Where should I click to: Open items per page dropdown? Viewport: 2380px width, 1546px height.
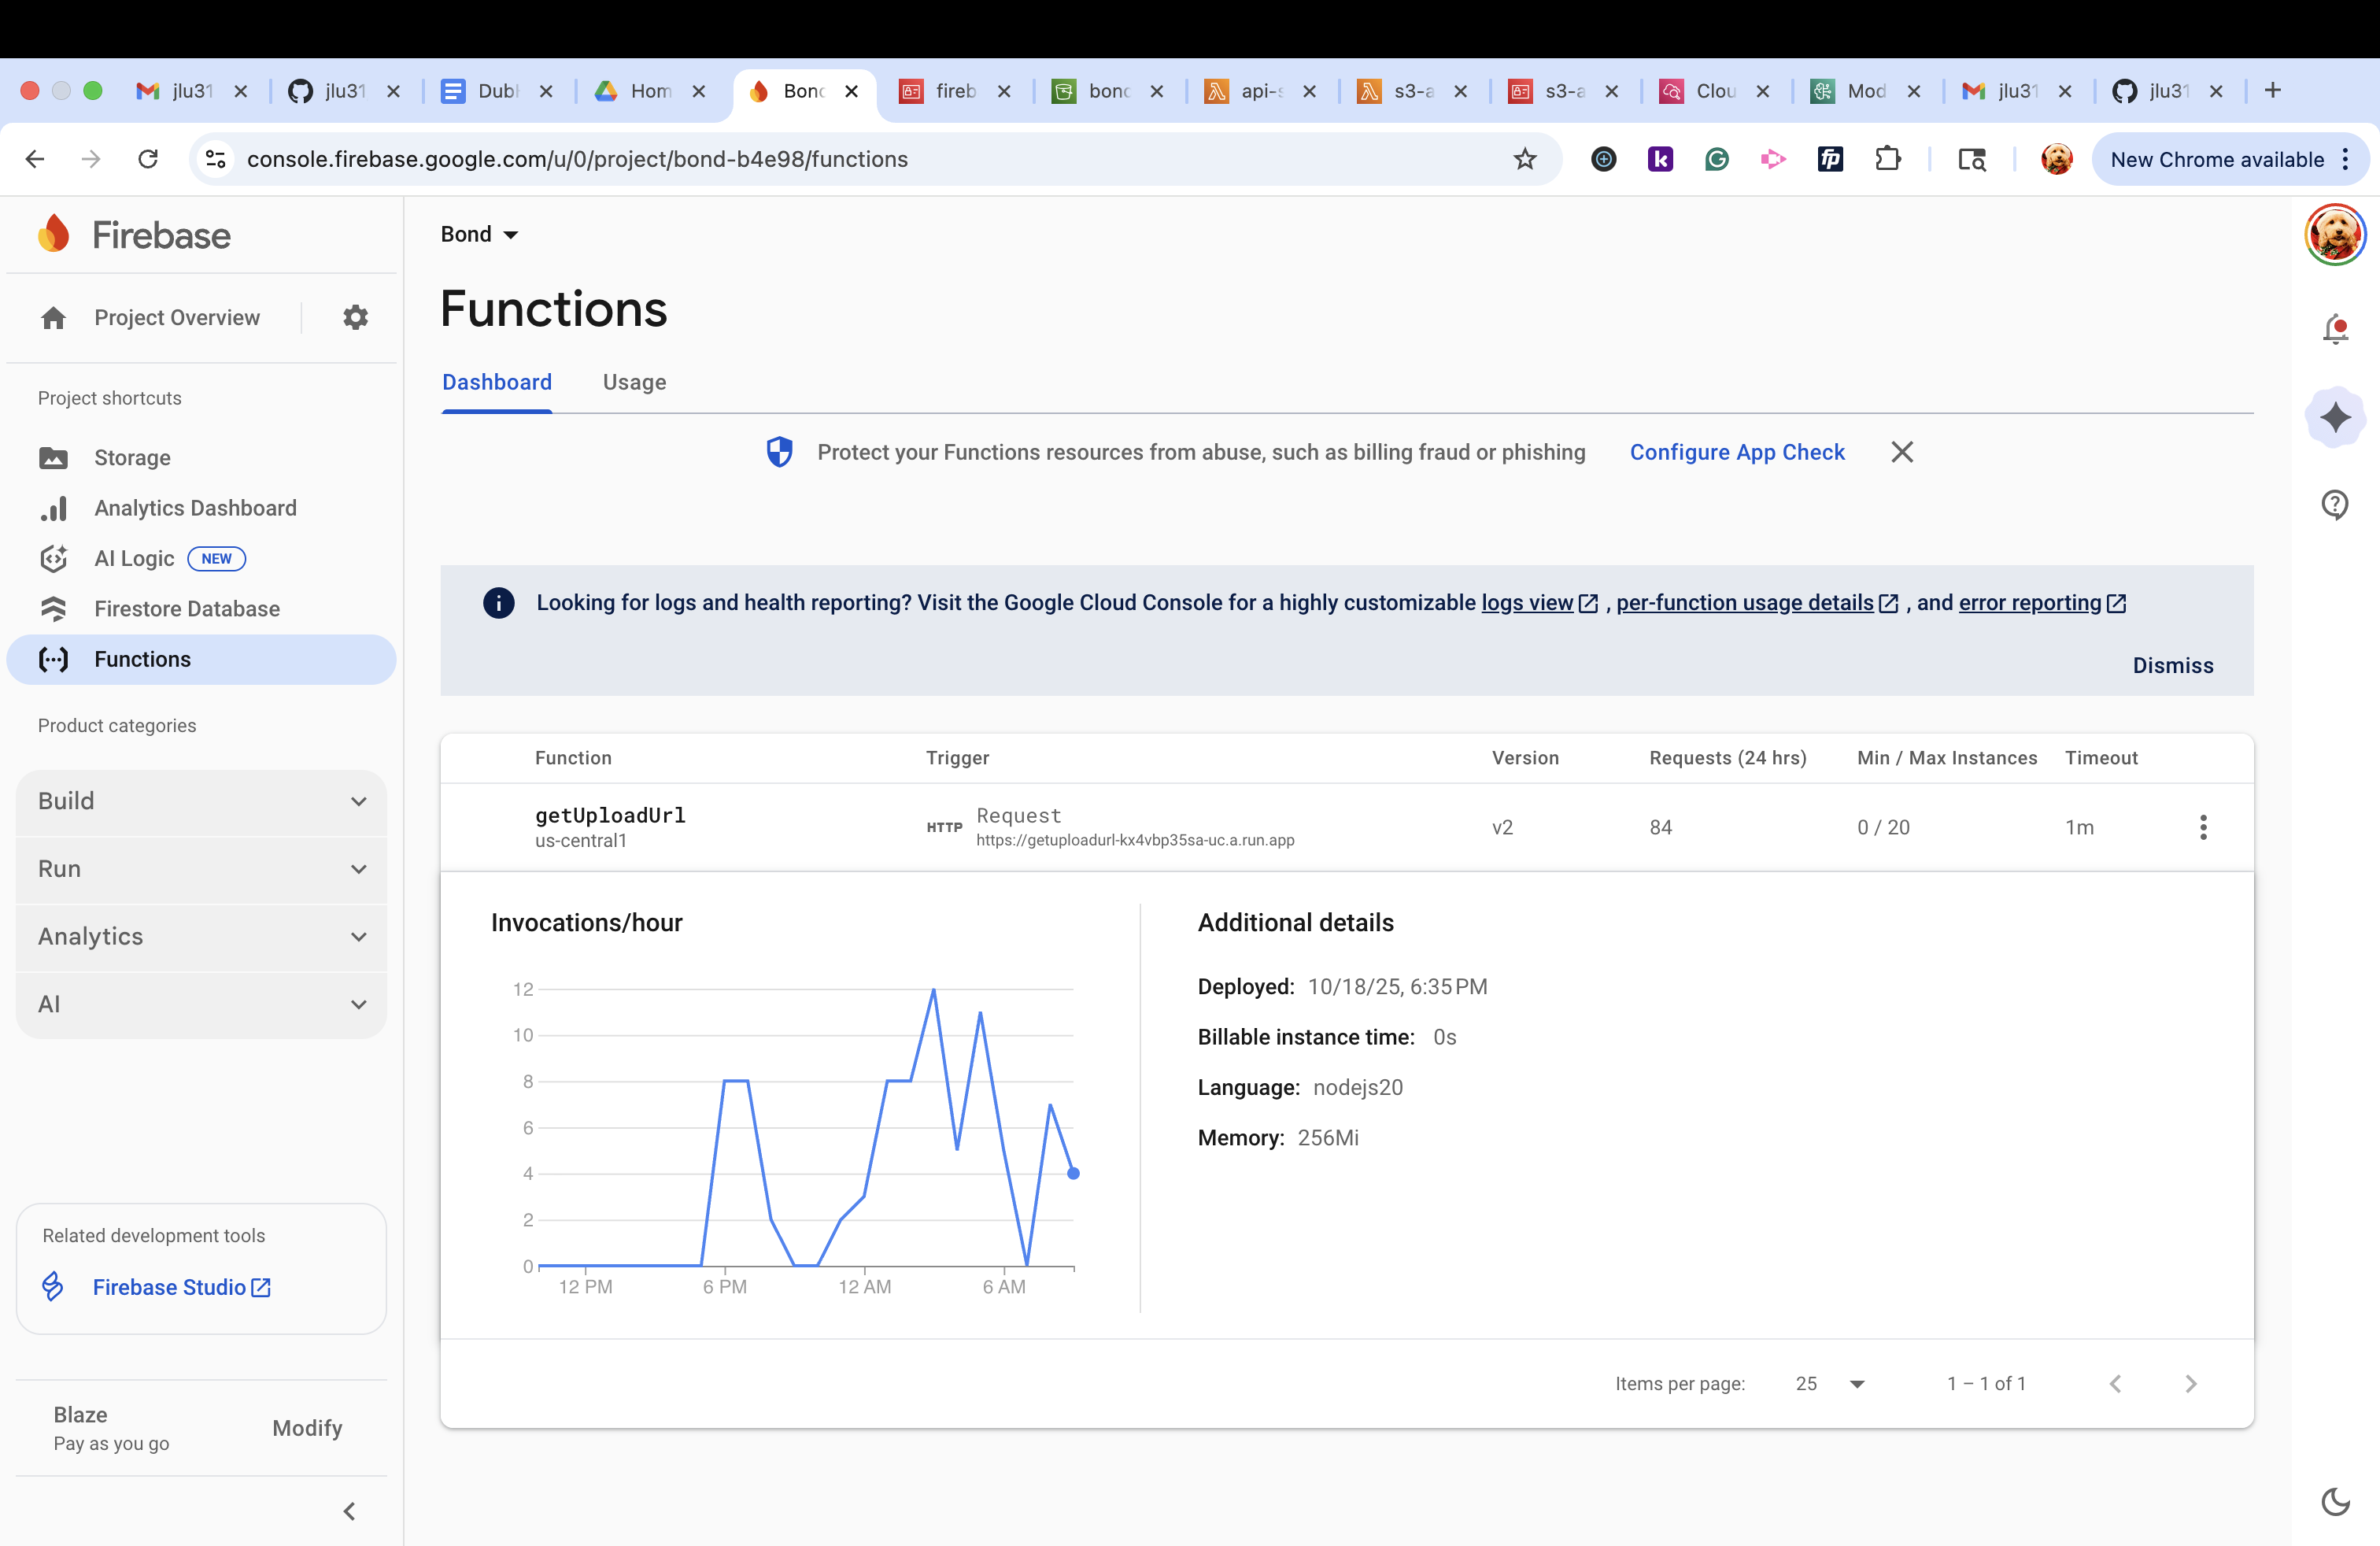pyautogui.click(x=1829, y=1383)
